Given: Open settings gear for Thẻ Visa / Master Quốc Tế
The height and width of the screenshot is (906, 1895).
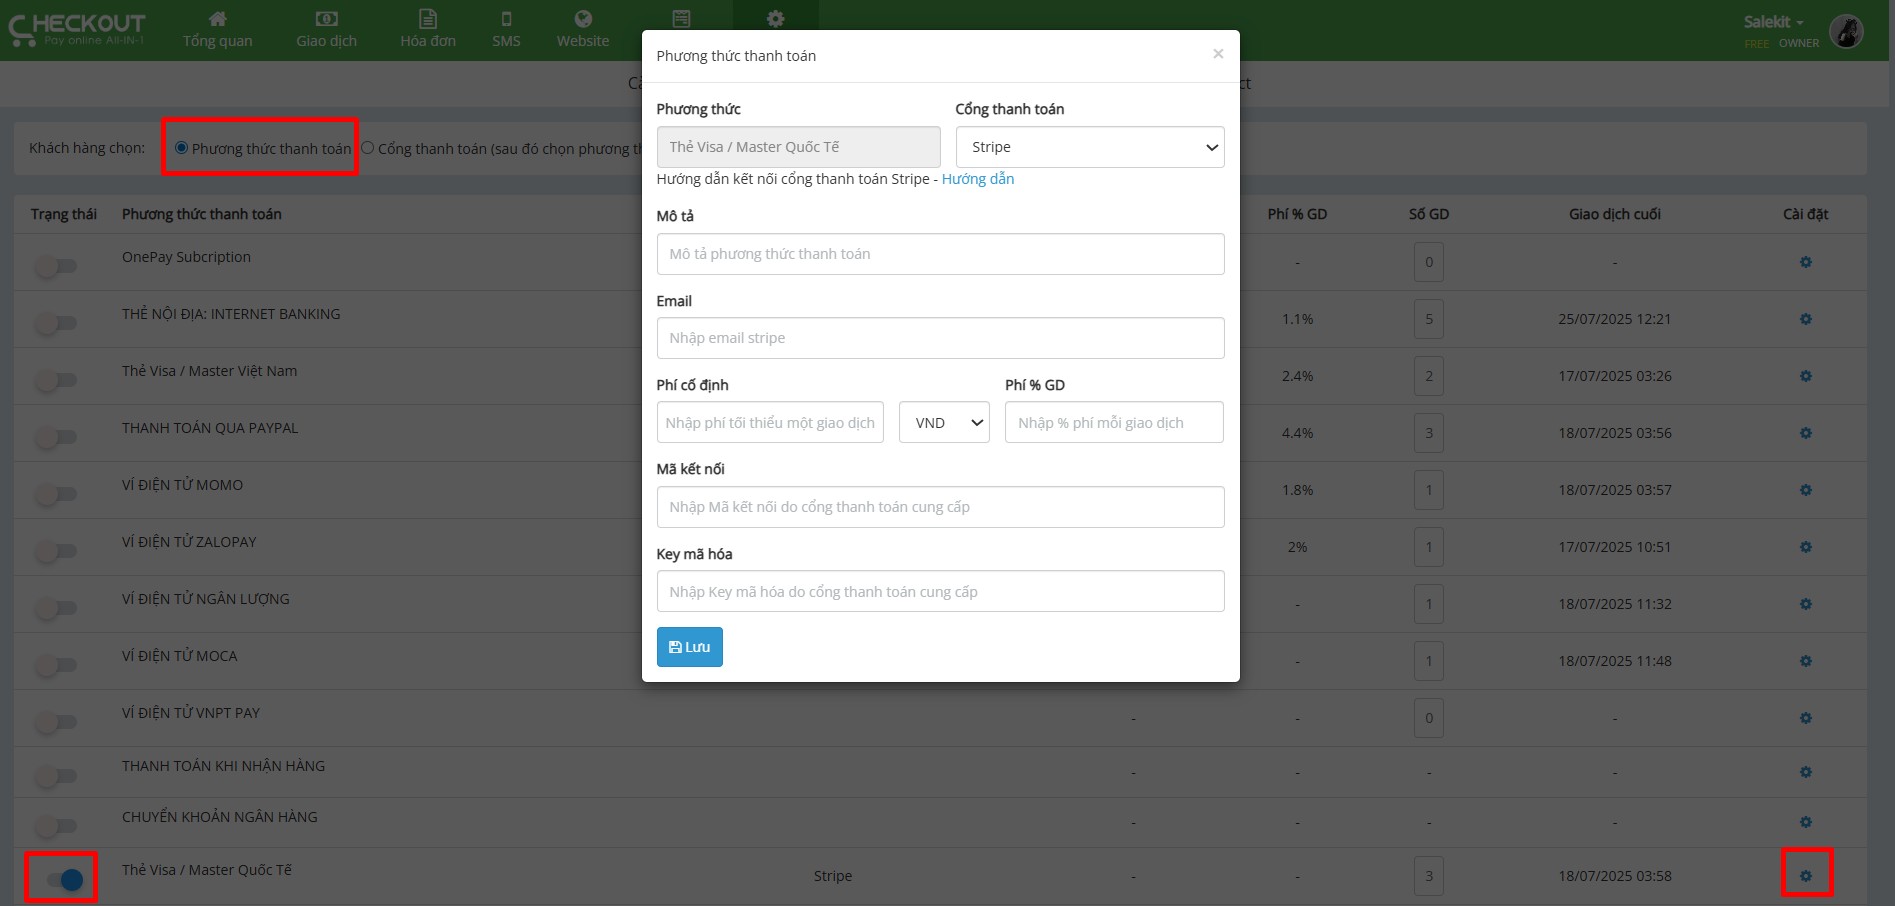Looking at the screenshot, I should [x=1805, y=876].
